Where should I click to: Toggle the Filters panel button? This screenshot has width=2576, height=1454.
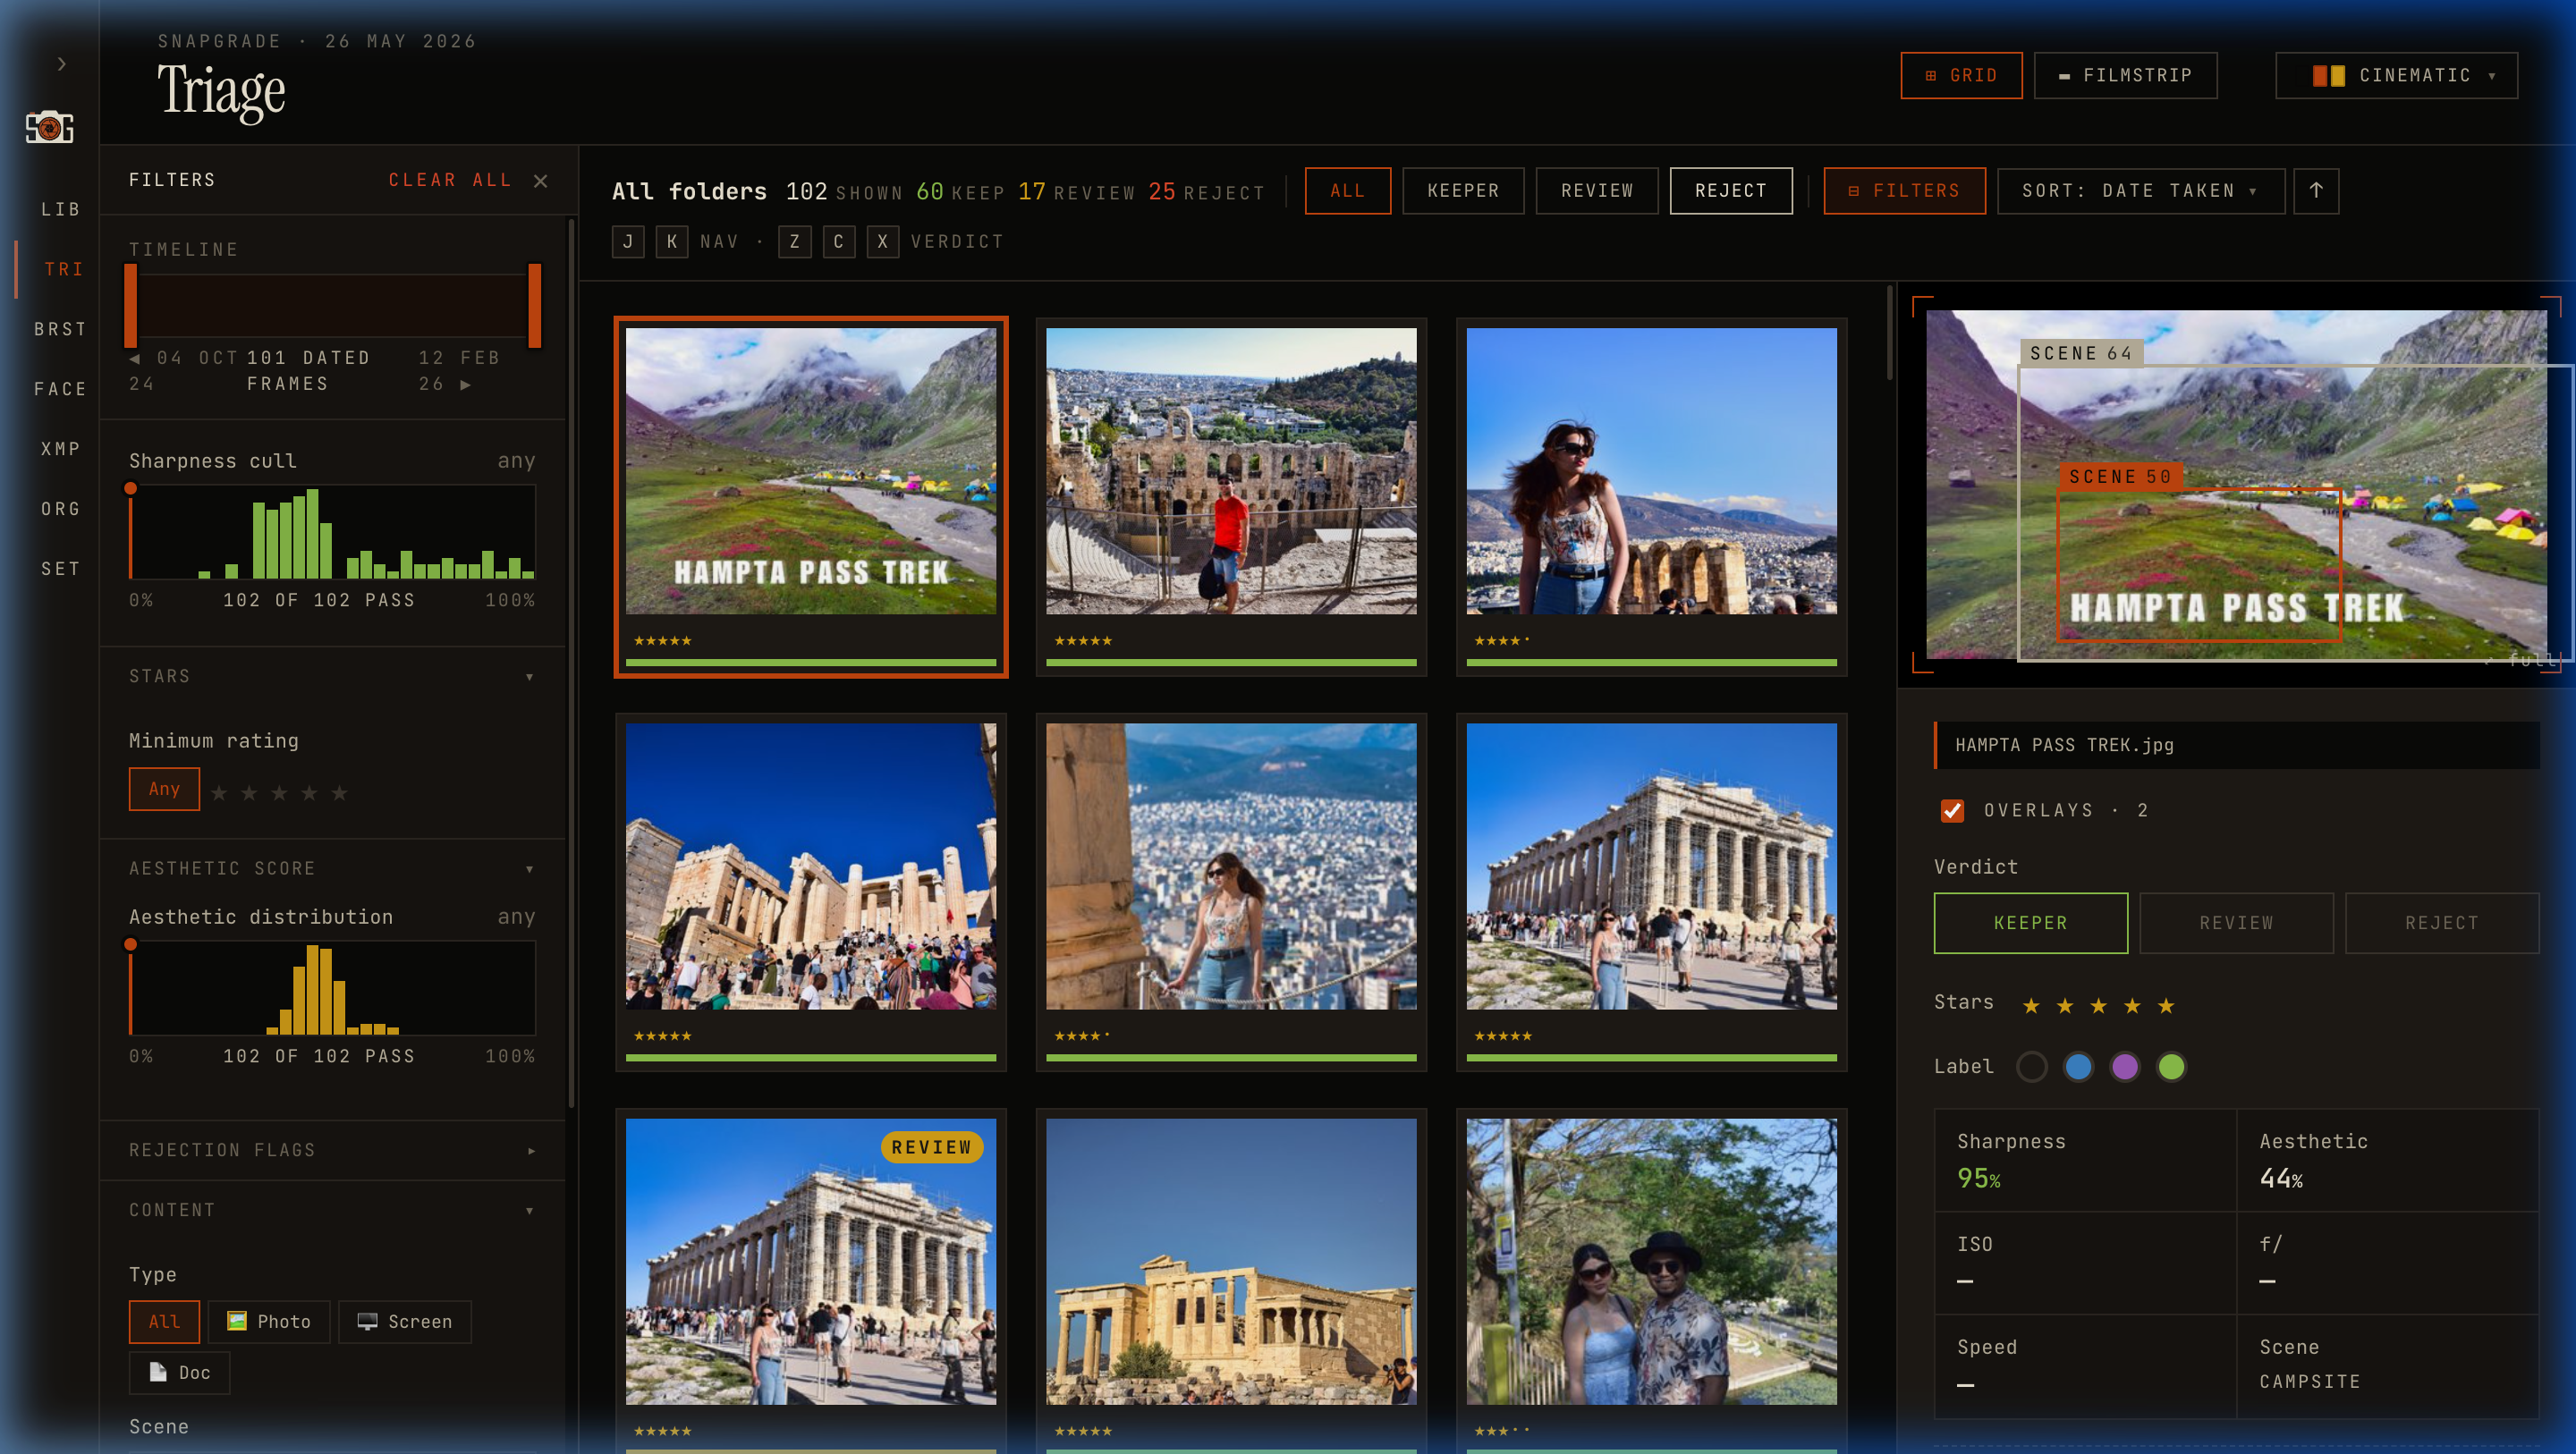pos(1904,190)
